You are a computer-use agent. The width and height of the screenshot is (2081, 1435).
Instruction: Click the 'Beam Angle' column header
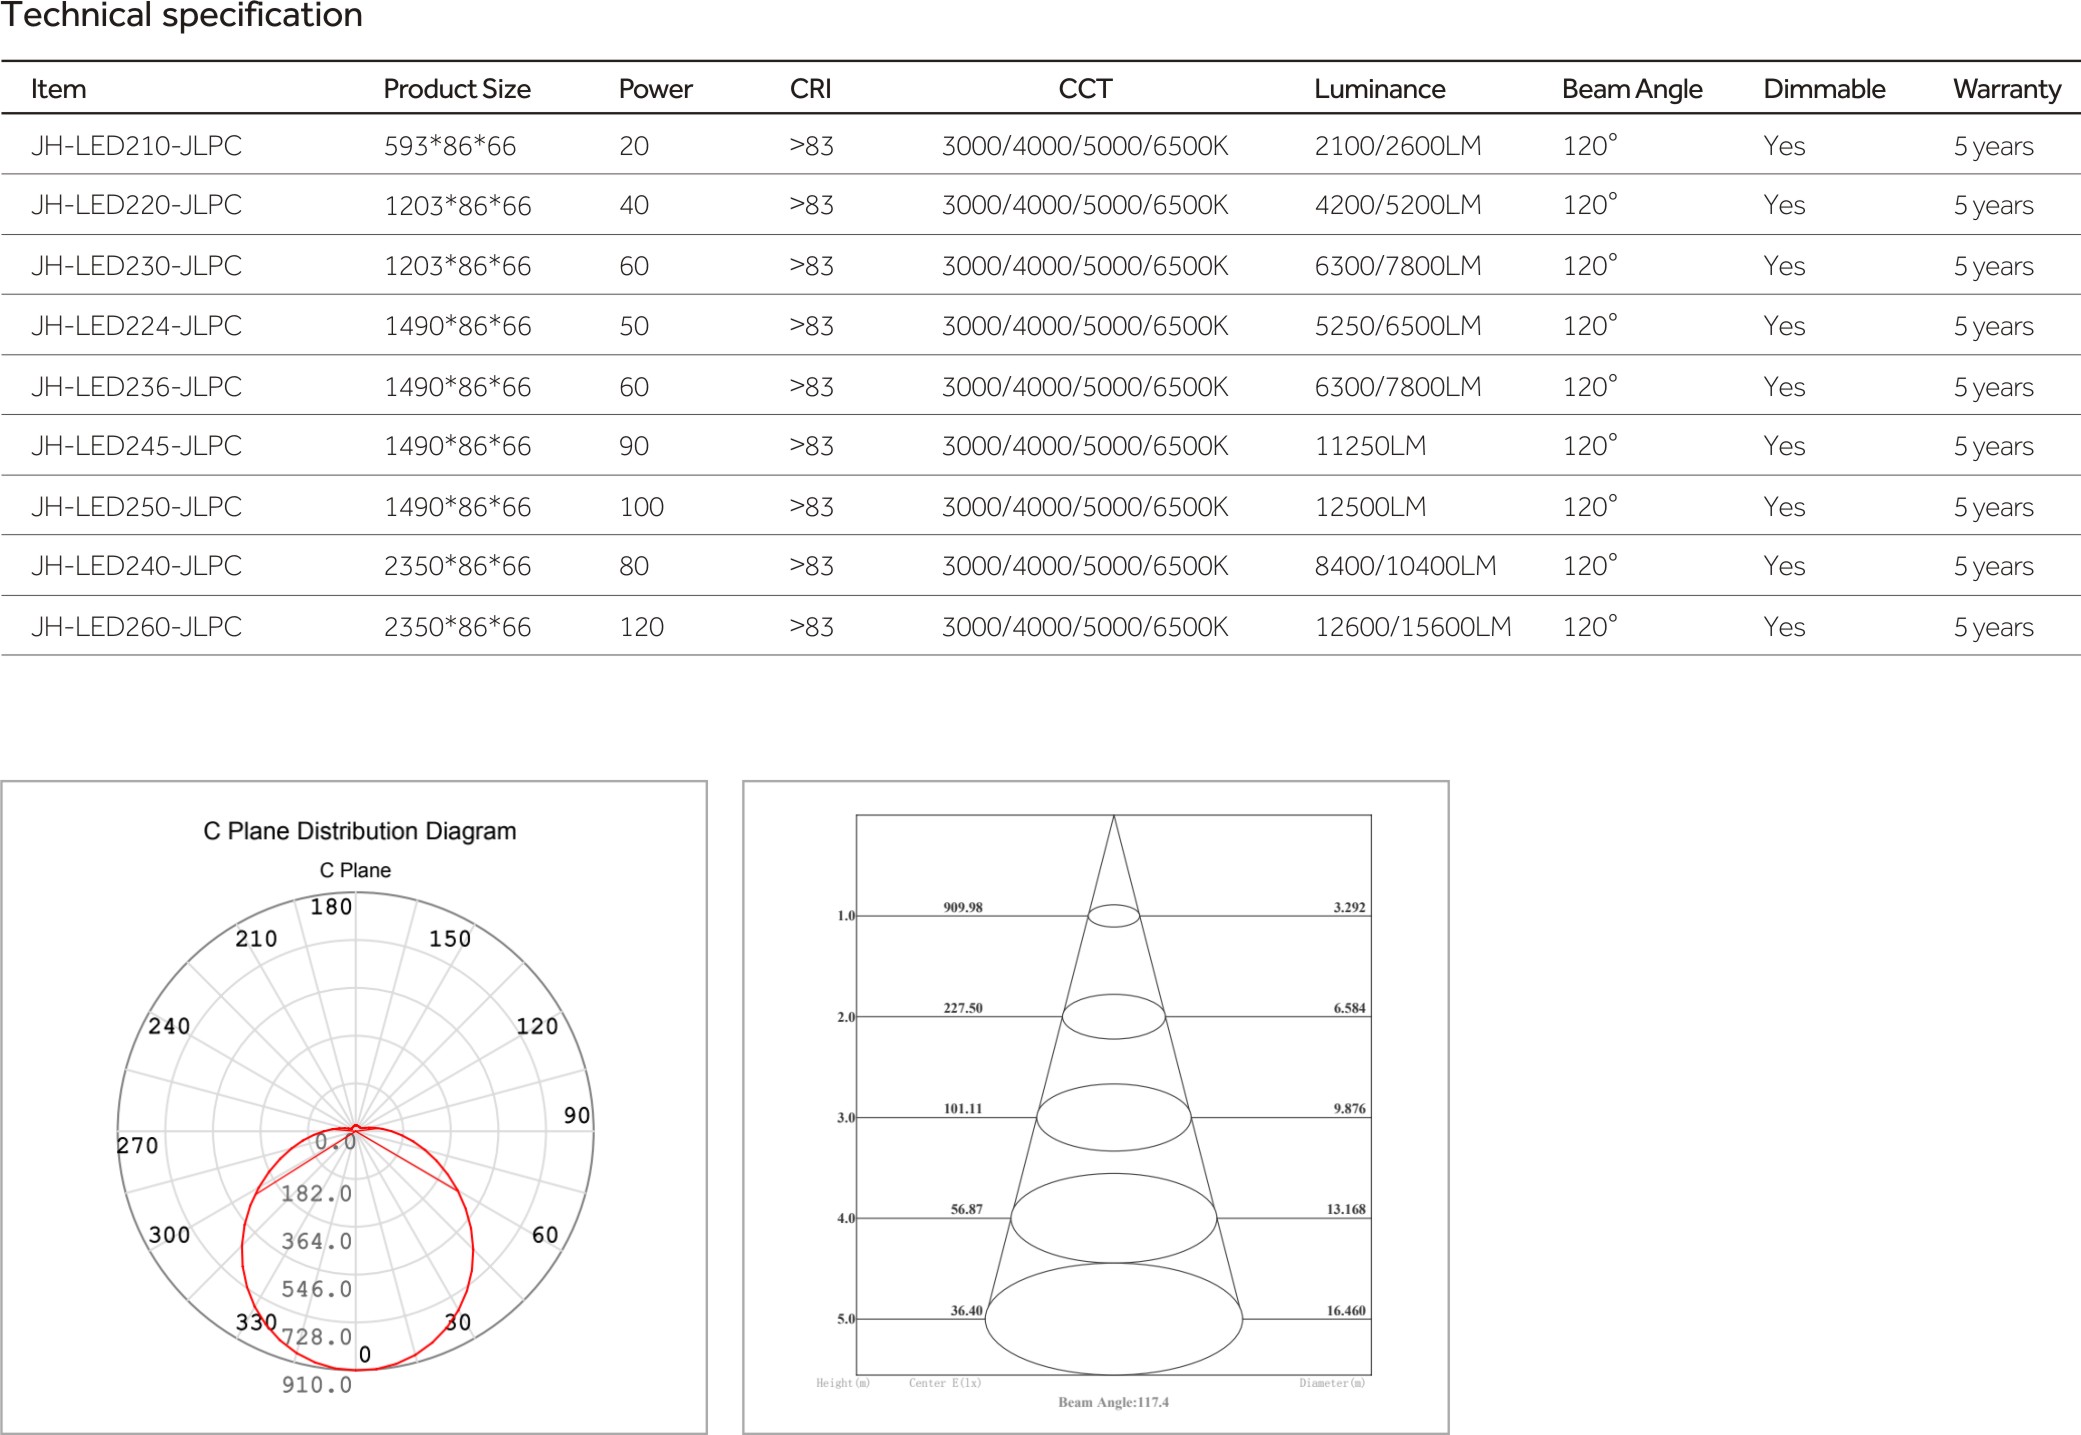click(1632, 89)
